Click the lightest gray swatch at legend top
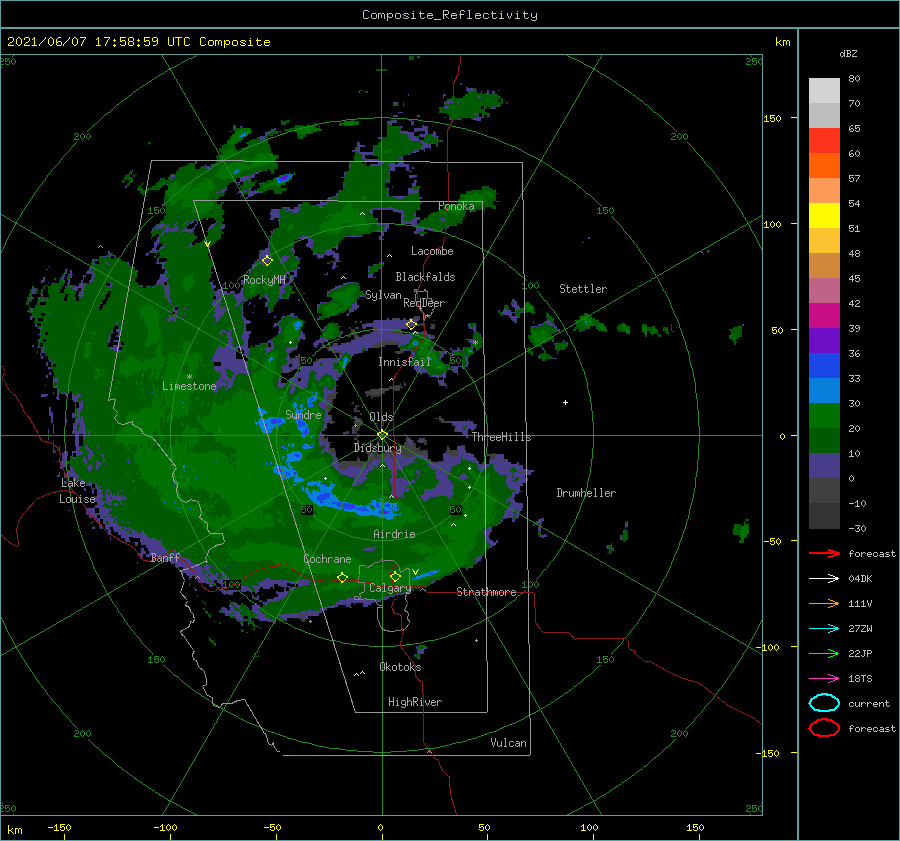Screen dimensions: 900x841 click(824, 90)
